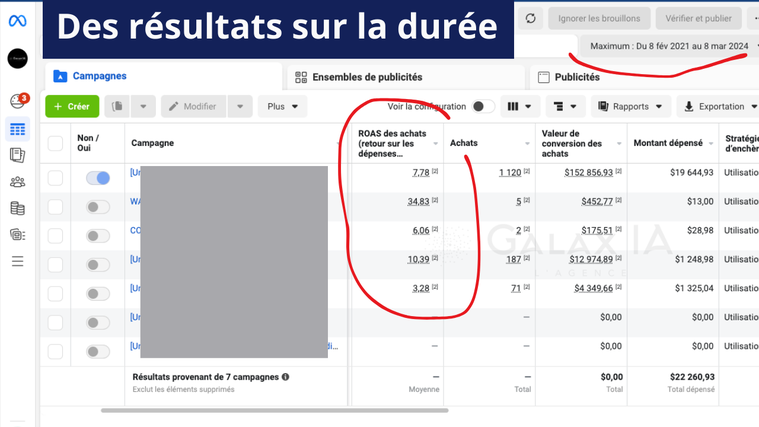Switch to the Publicités tab
Screen dimensions: 759x427
click(577, 77)
